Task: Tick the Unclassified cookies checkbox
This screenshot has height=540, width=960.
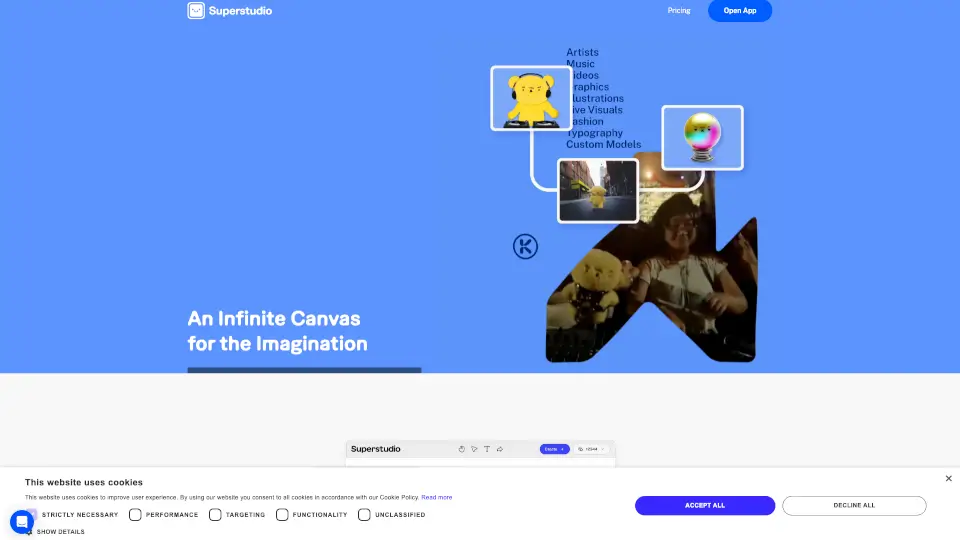Action: (364, 515)
